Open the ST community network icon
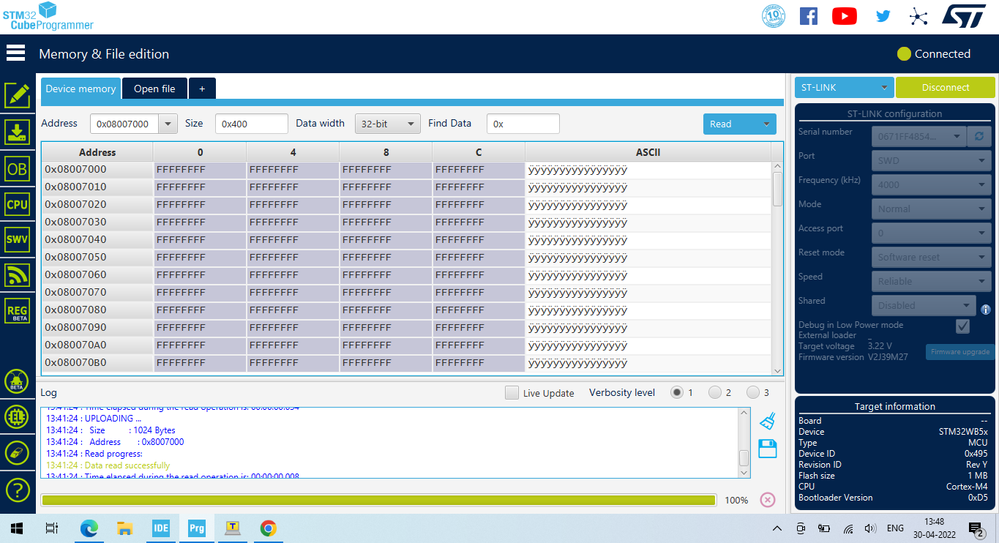The image size is (999, 543). [918, 17]
